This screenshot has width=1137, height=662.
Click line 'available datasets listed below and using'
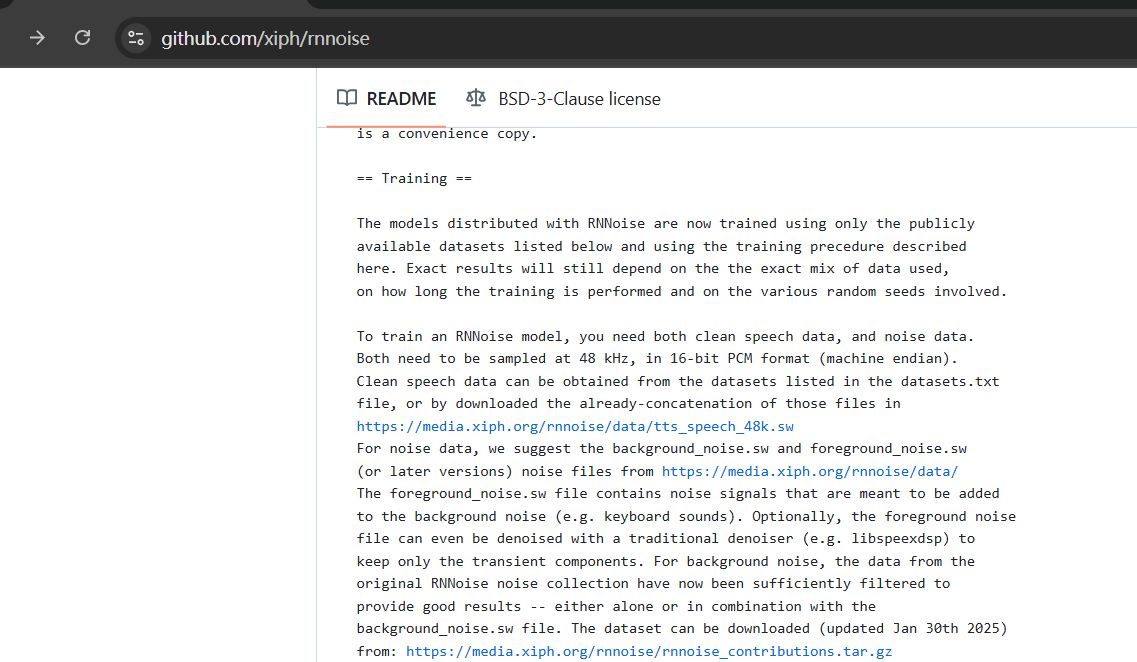coord(661,247)
